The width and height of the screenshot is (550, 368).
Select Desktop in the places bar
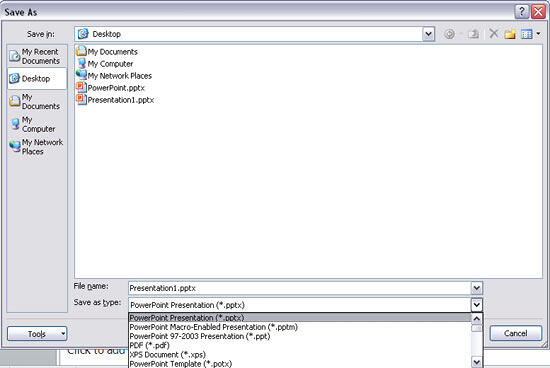(x=36, y=79)
